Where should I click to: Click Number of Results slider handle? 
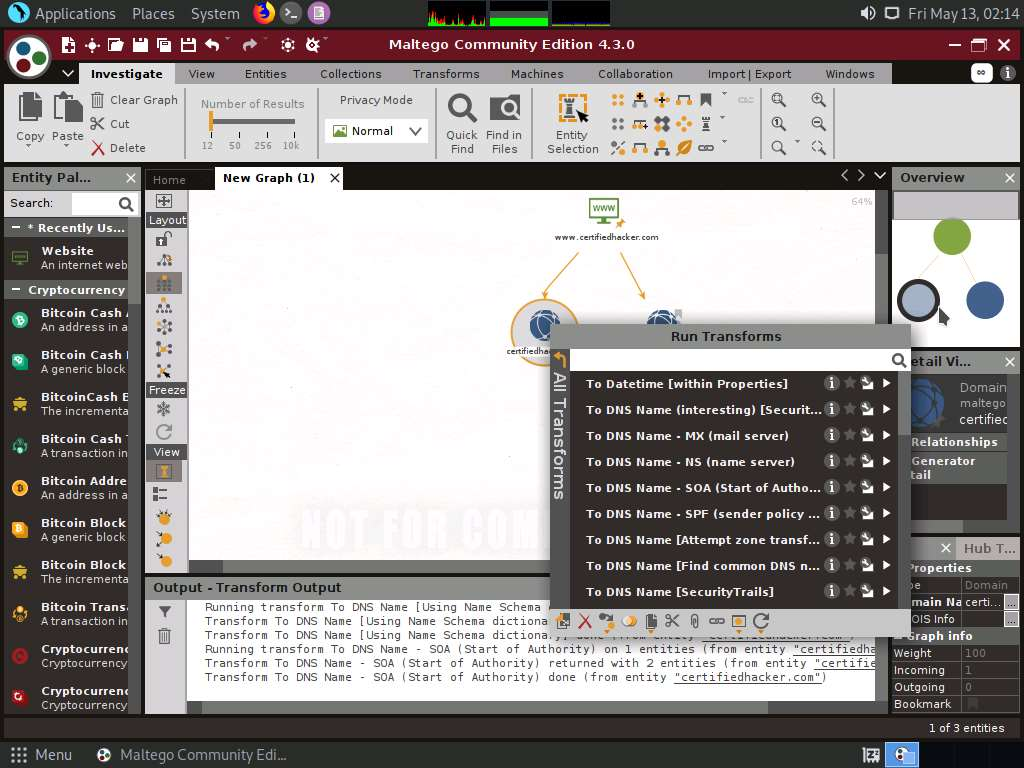[x=211, y=121]
